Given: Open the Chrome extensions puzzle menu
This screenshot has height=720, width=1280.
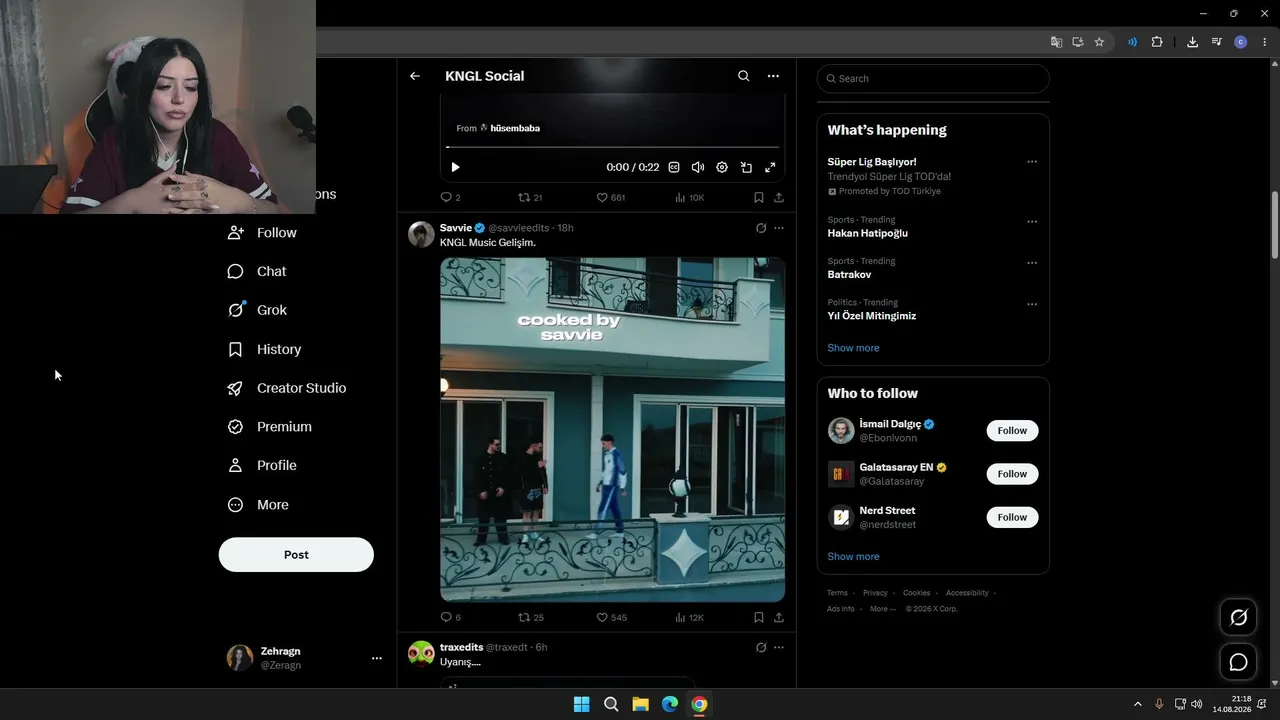Looking at the screenshot, I should click(1157, 42).
